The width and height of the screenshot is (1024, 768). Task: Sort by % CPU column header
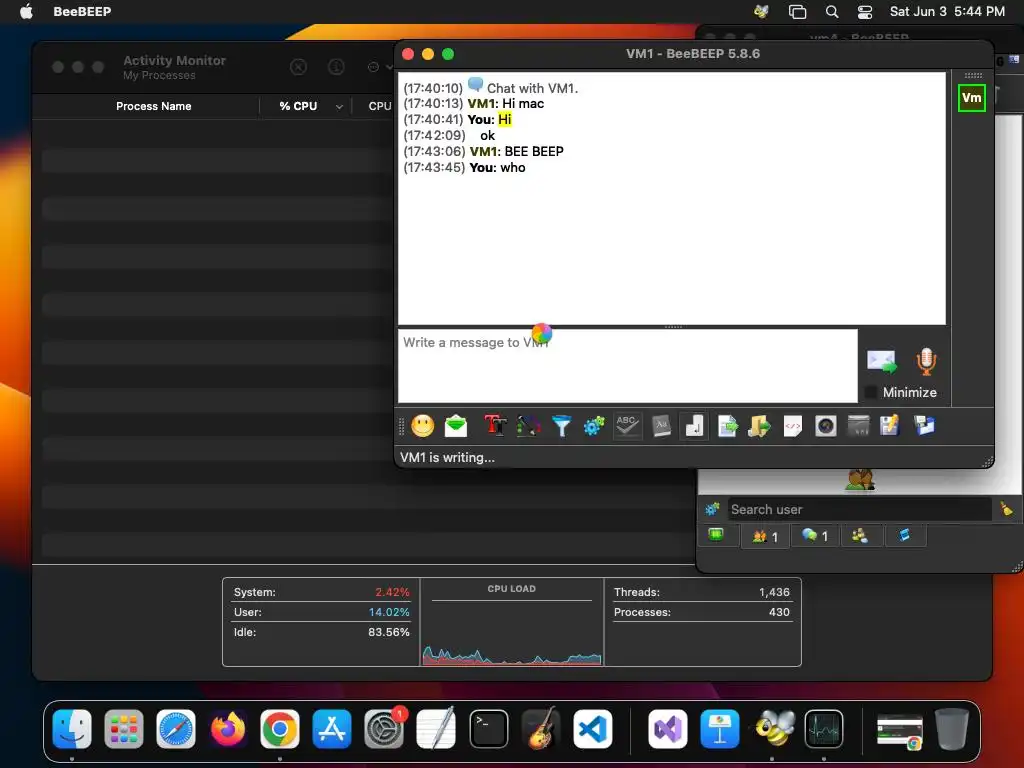pos(298,106)
